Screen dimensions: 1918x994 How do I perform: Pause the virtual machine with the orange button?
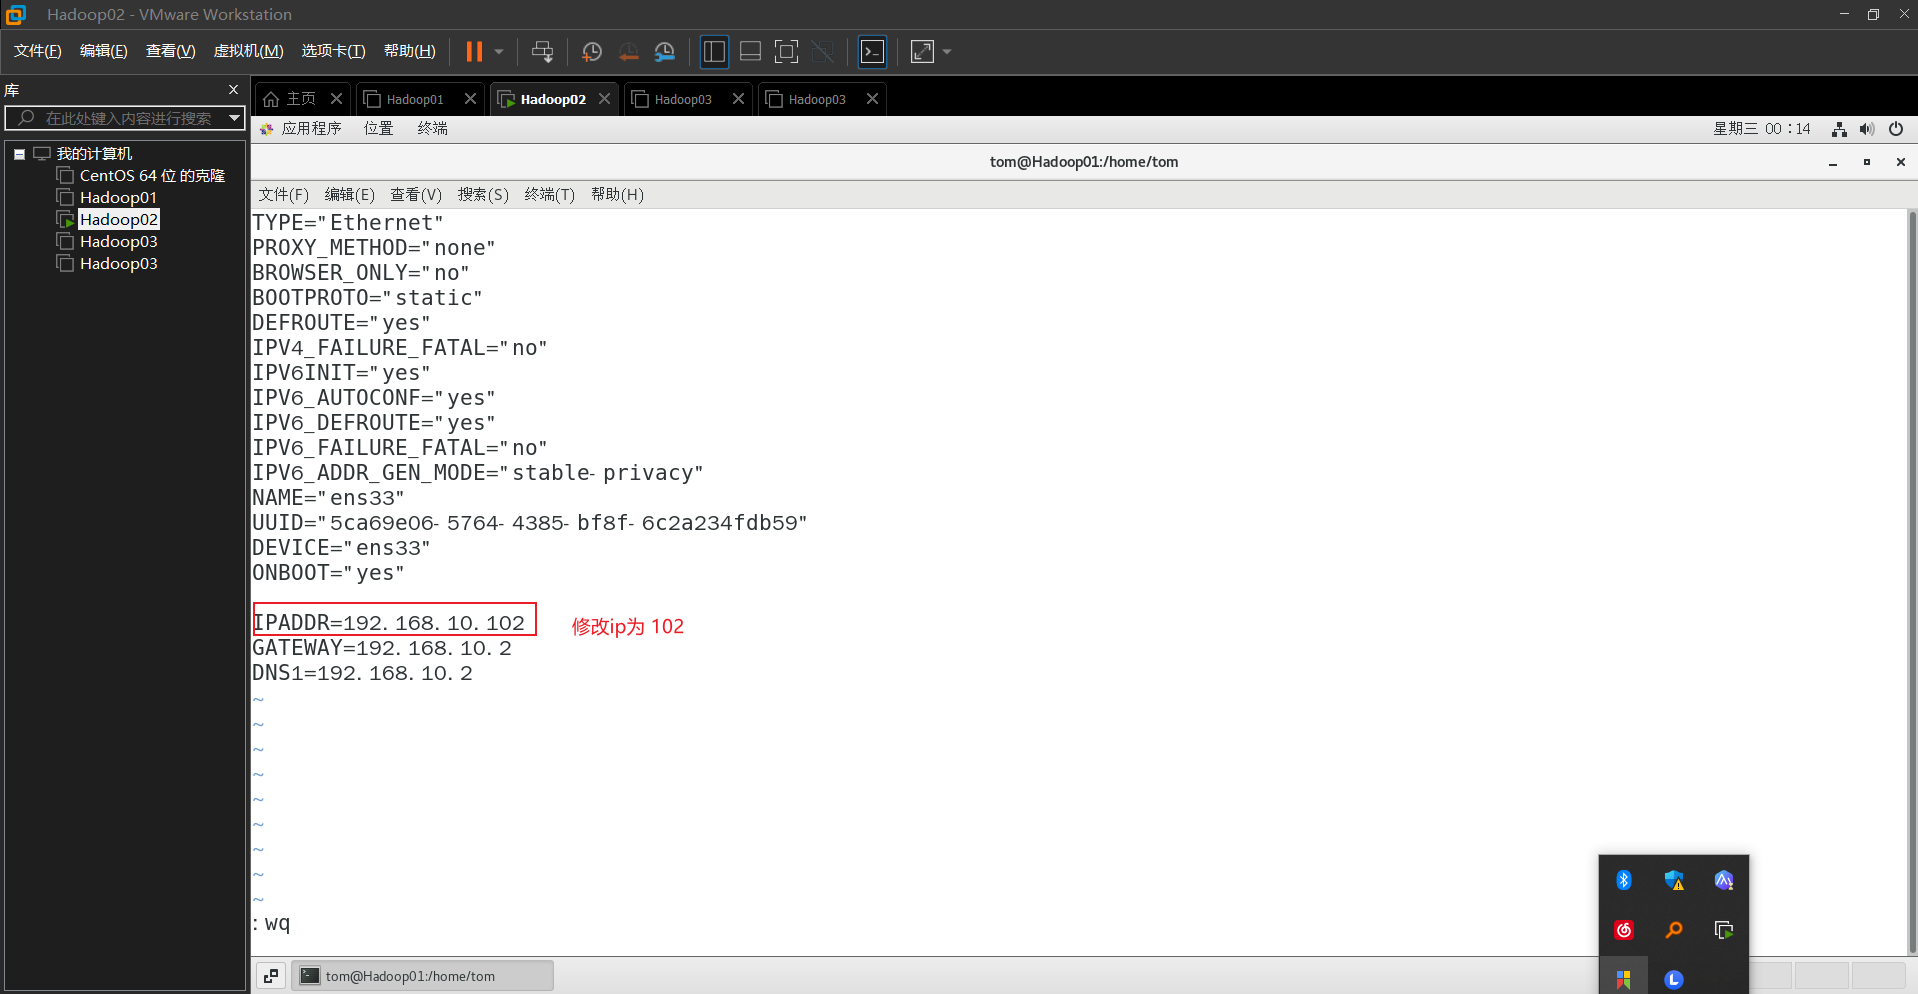click(x=474, y=51)
